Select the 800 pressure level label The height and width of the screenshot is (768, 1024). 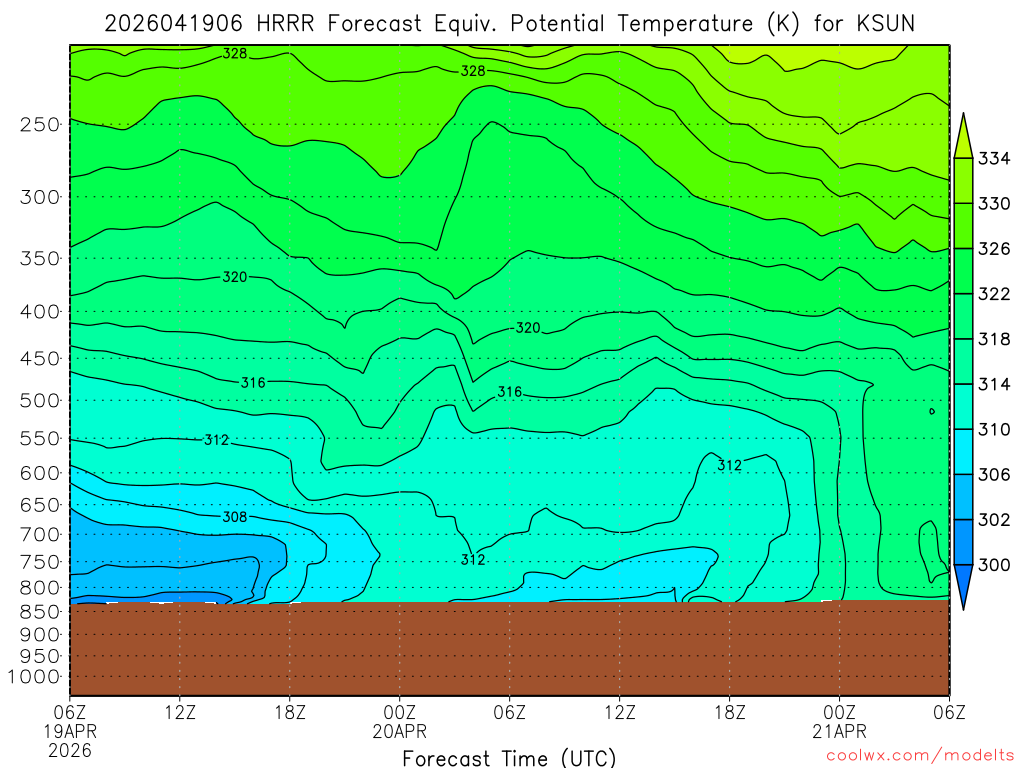[40, 588]
